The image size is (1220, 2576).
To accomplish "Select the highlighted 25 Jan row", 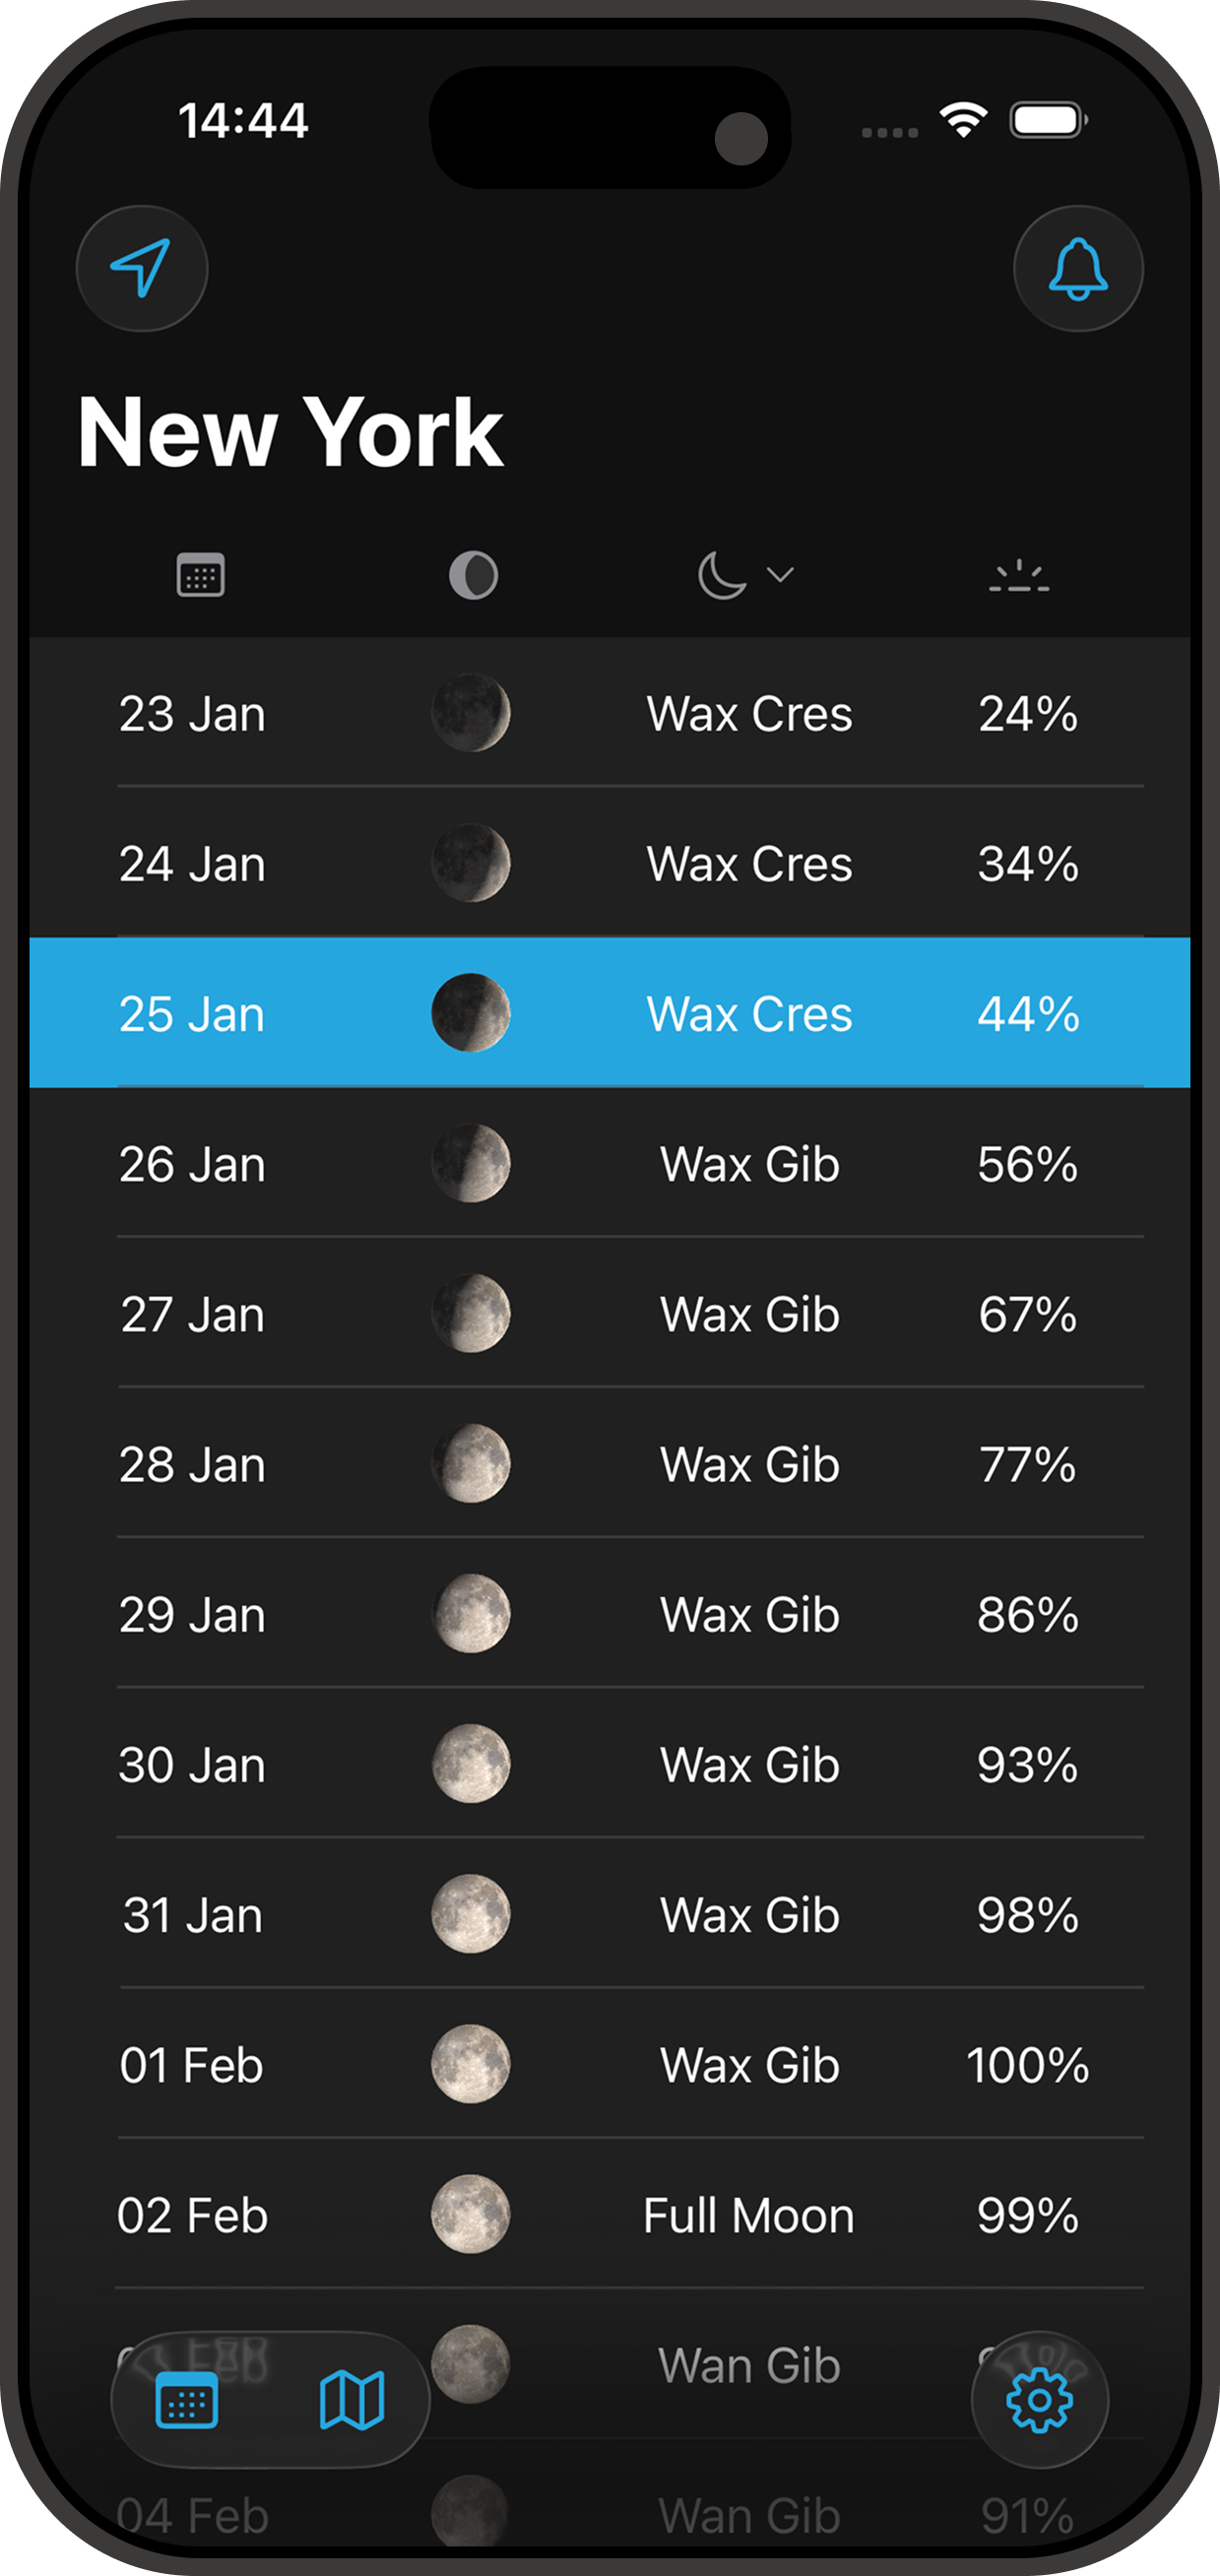I will tap(610, 1013).
